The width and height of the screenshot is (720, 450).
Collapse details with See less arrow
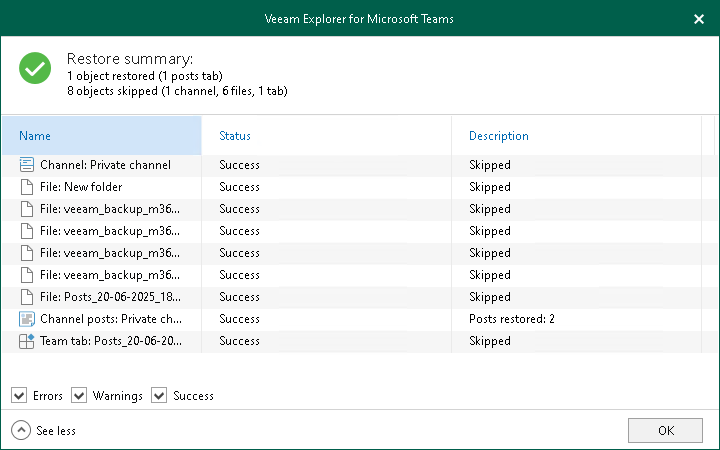click(x=20, y=431)
